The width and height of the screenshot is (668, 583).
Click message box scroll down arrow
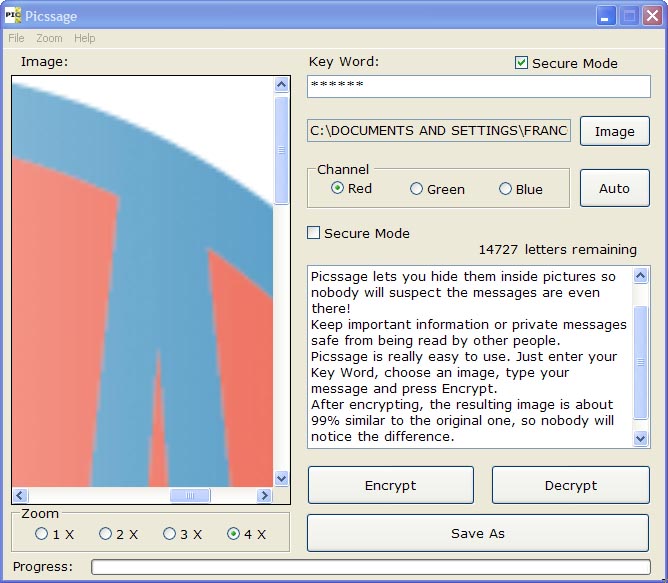641,438
